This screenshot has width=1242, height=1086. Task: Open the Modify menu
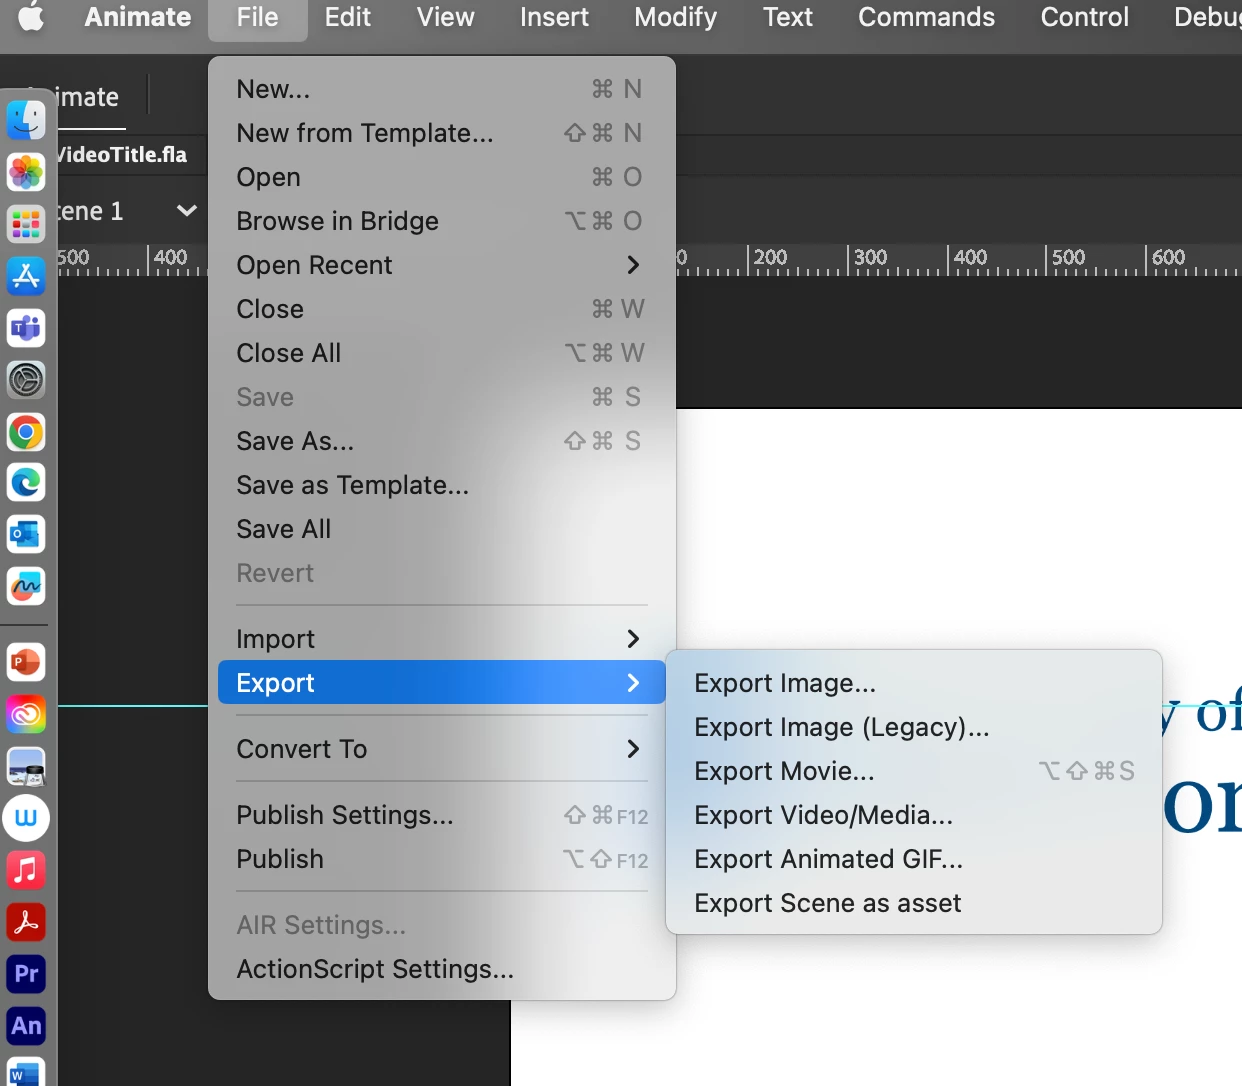[675, 17]
